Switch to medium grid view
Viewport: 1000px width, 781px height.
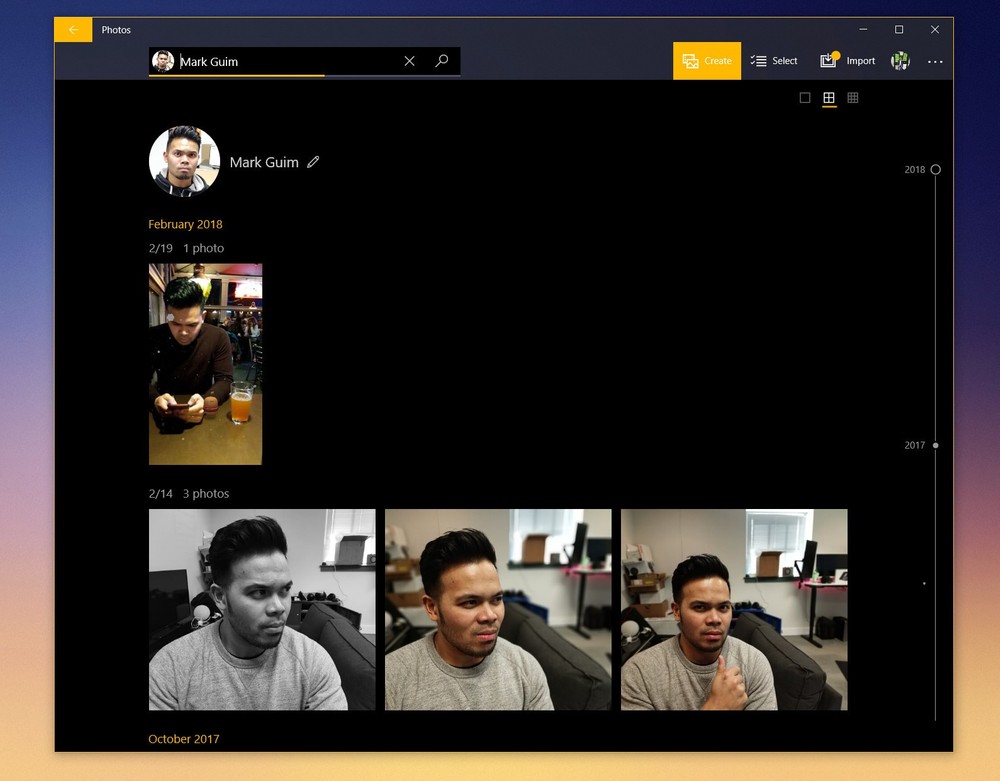[x=829, y=98]
